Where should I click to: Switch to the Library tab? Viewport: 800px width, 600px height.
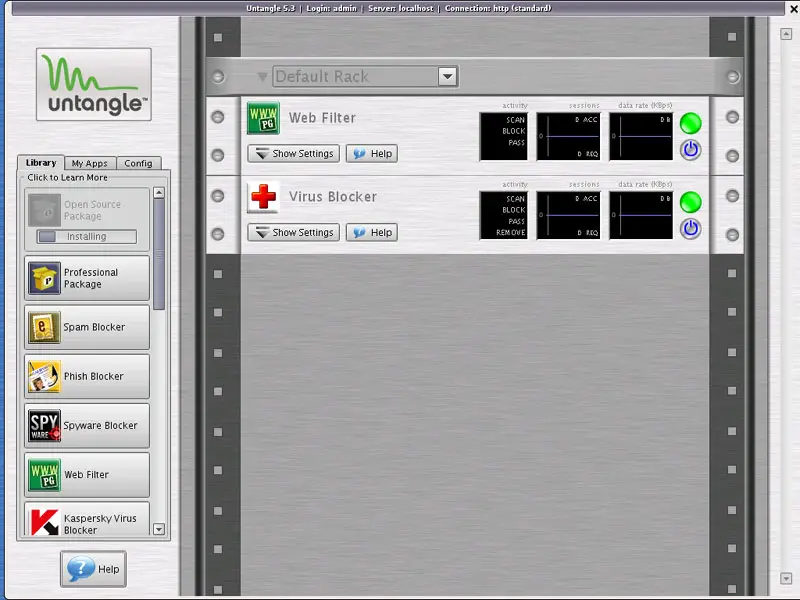[x=41, y=163]
